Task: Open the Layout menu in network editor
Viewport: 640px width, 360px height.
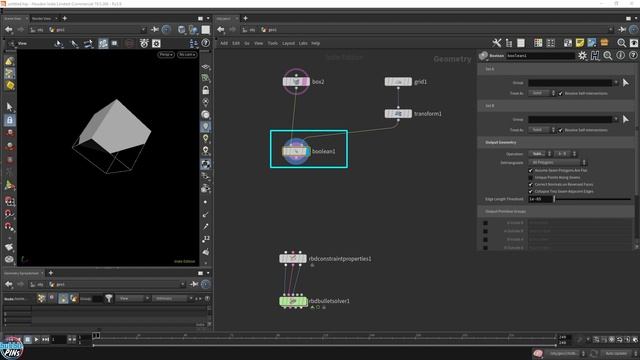Action: (288, 43)
